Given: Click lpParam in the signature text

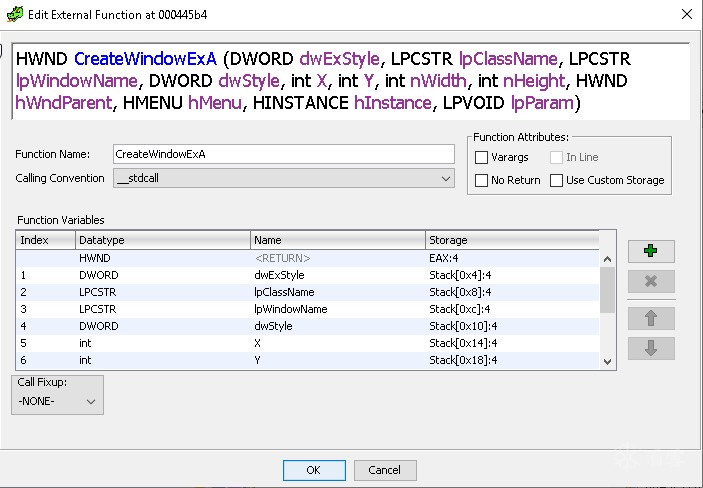Looking at the screenshot, I should pos(542,103).
